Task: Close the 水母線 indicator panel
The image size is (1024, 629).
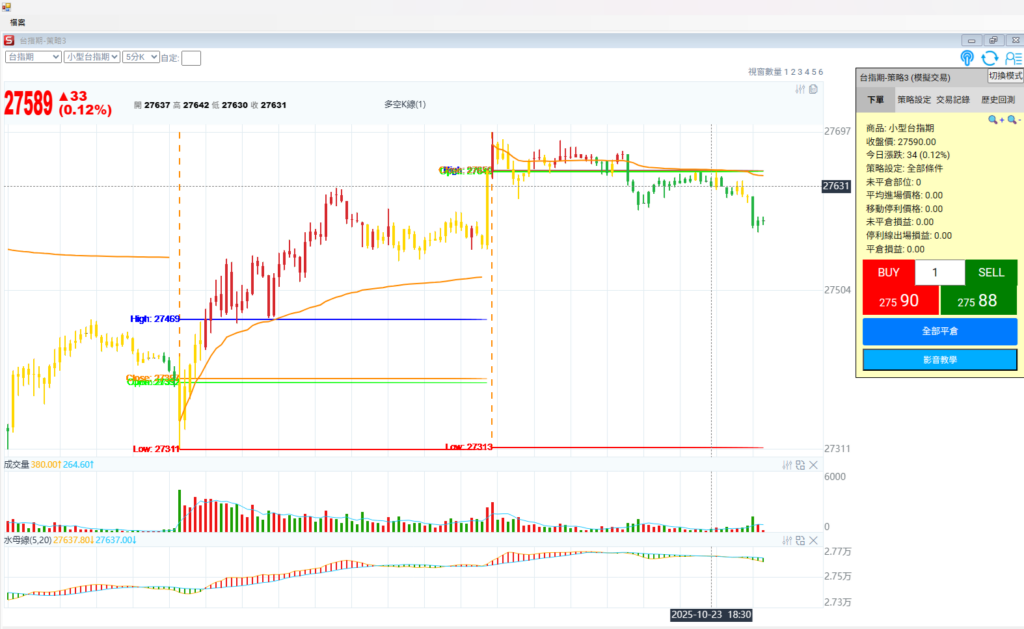Action: pos(813,540)
